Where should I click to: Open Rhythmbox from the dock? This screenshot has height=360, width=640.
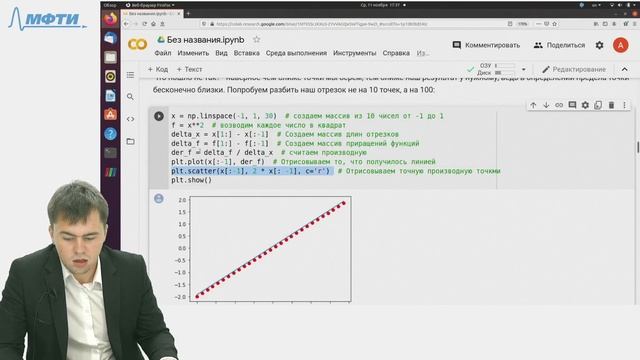[x=110, y=76]
